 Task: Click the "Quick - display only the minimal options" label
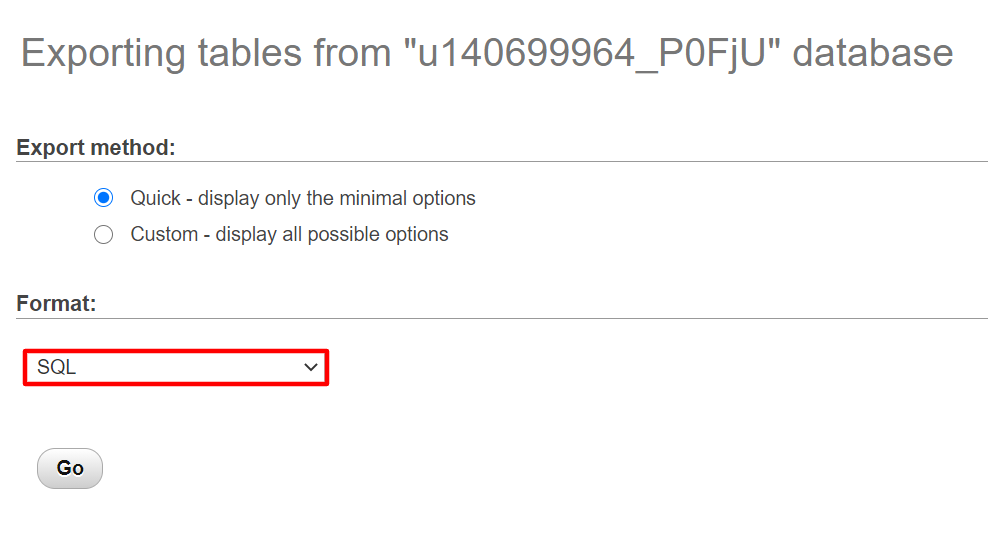coord(302,198)
